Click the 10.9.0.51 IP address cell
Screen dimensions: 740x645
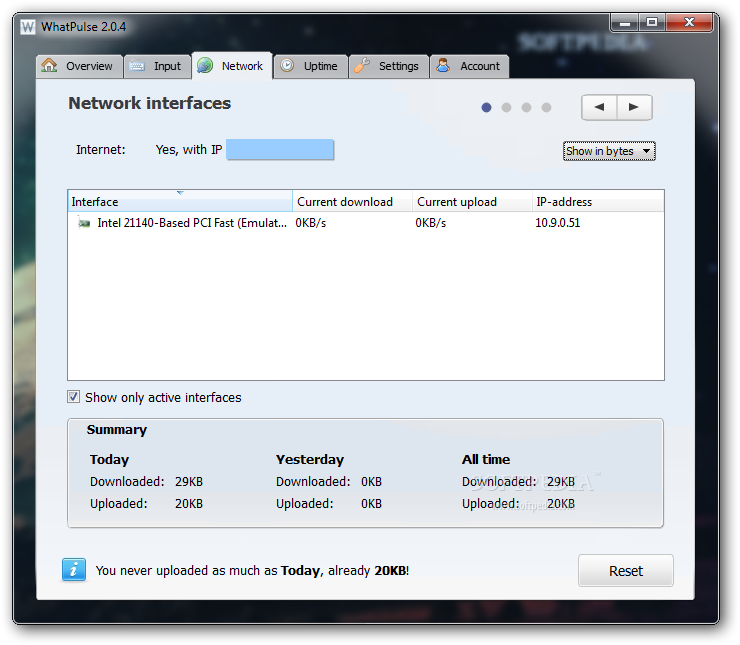pos(557,223)
